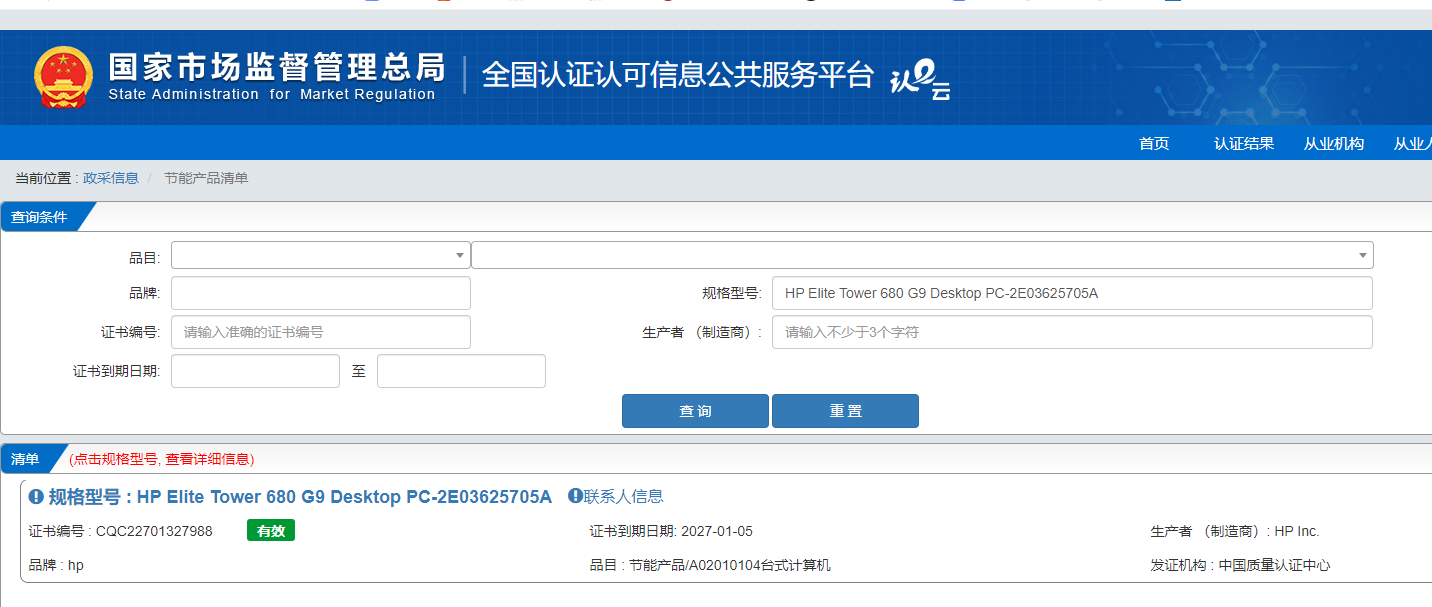The width and height of the screenshot is (1432, 607).
Task: Click the info icon before 联系人信息
Action: click(x=575, y=496)
